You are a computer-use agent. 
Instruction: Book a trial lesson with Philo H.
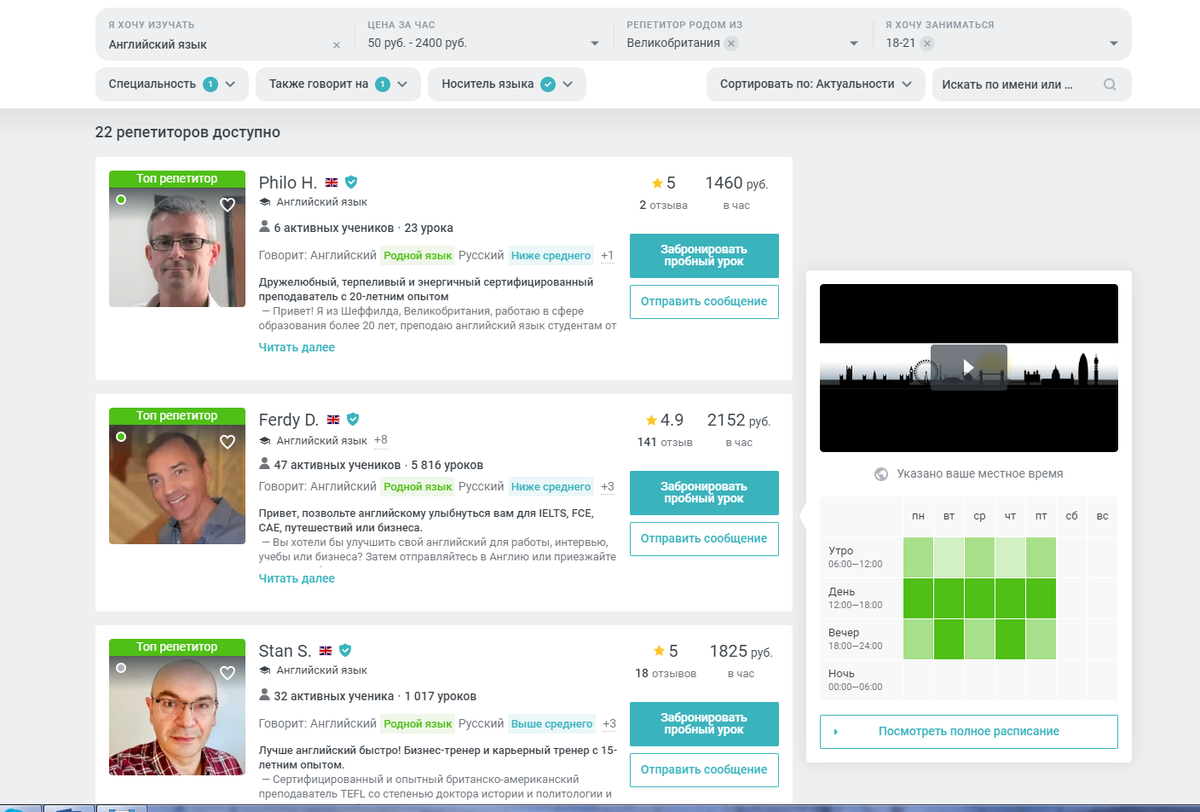coord(704,256)
